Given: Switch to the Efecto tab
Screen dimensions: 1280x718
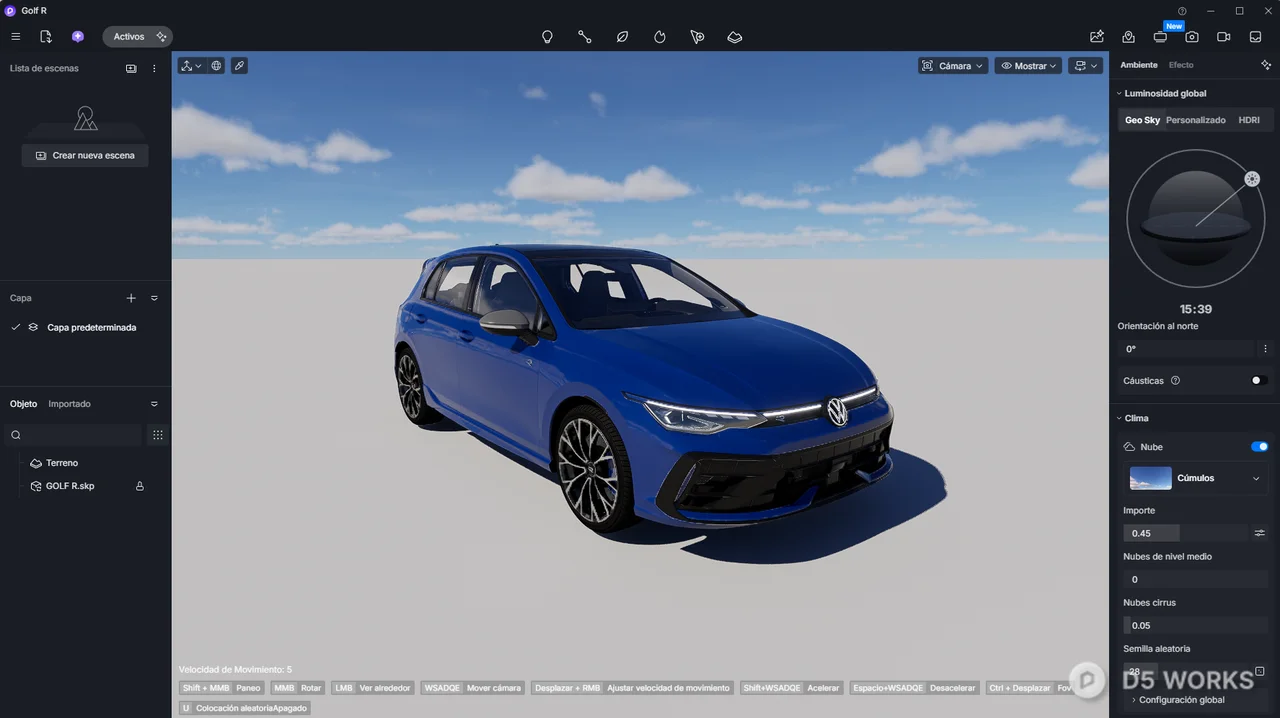Looking at the screenshot, I should [x=1181, y=65].
